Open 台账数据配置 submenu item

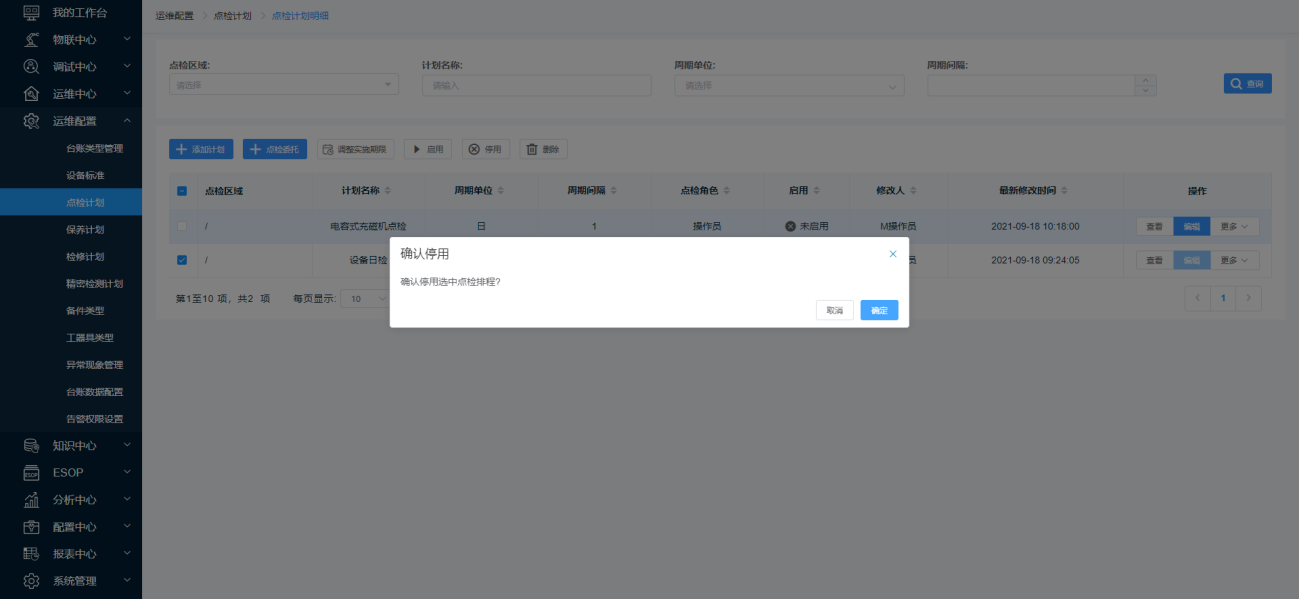94,391
